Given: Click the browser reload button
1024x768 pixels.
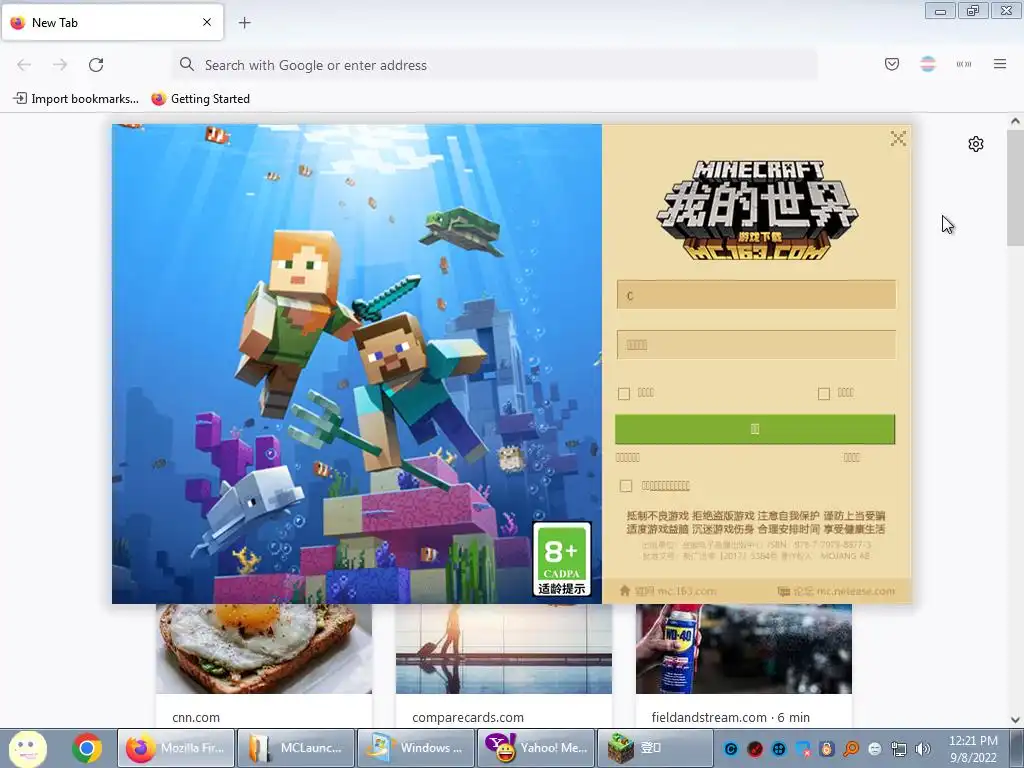Looking at the screenshot, I should (x=96, y=65).
